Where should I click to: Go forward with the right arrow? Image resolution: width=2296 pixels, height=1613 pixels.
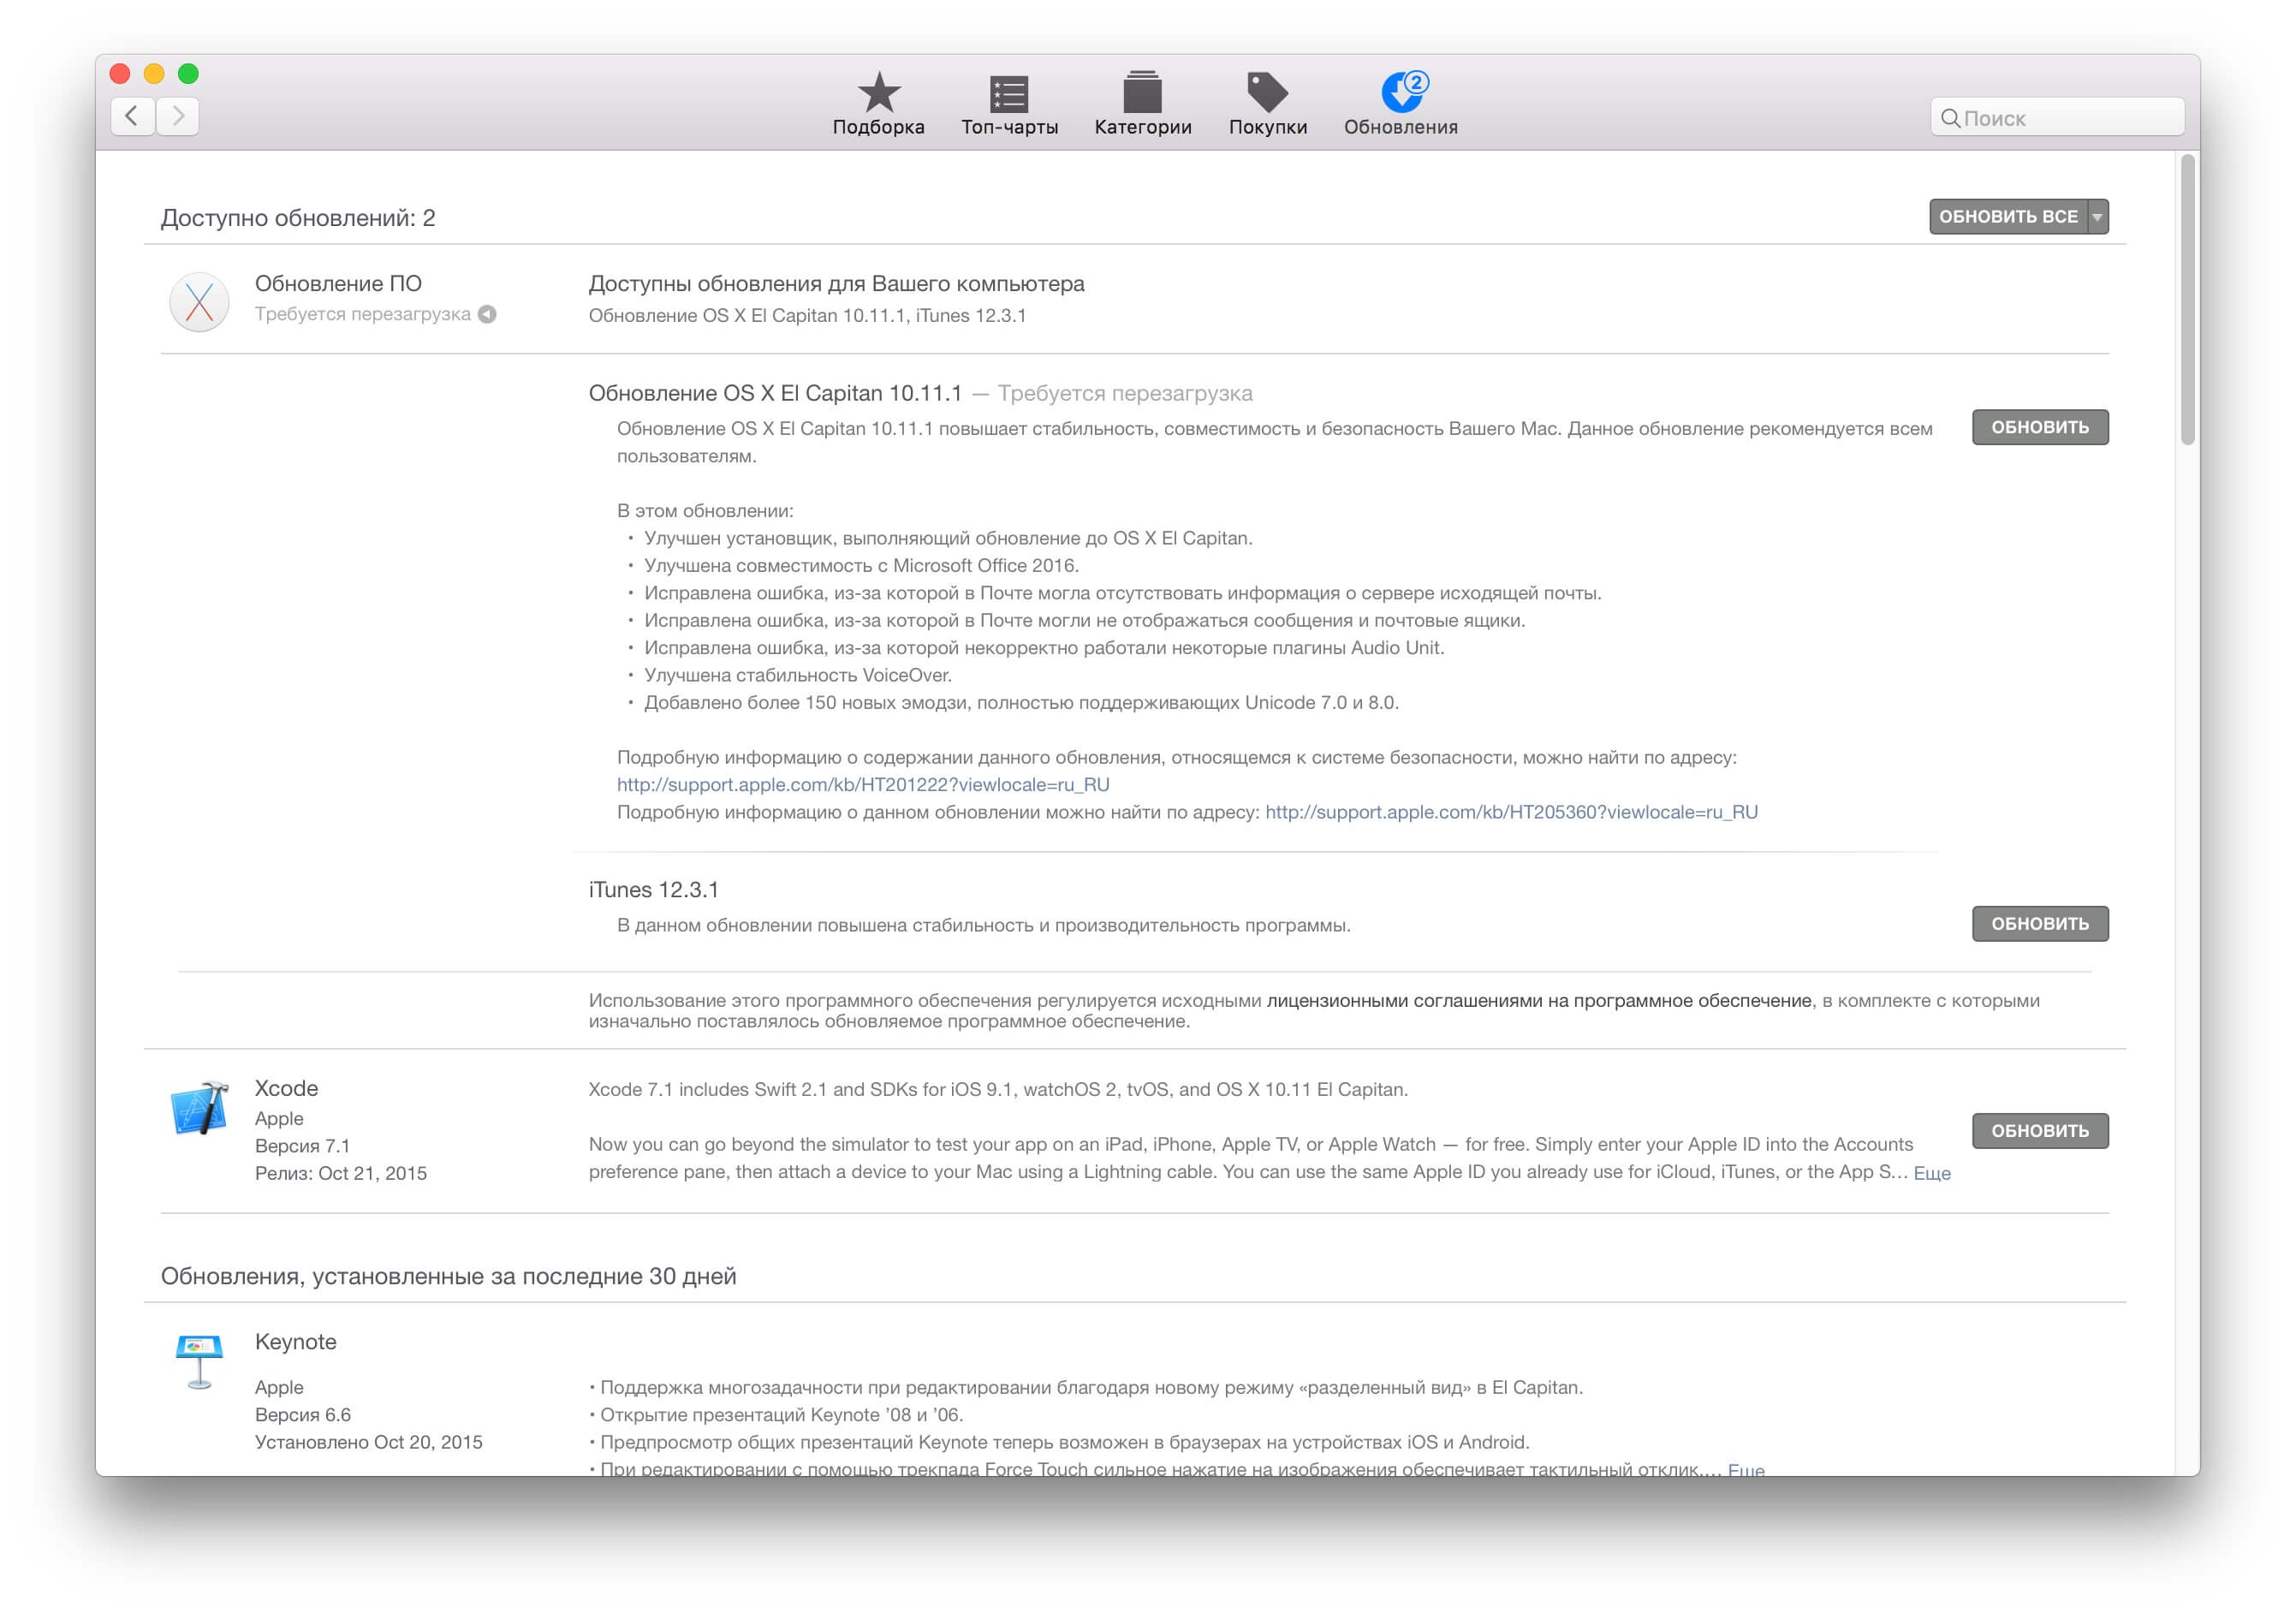click(178, 116)
